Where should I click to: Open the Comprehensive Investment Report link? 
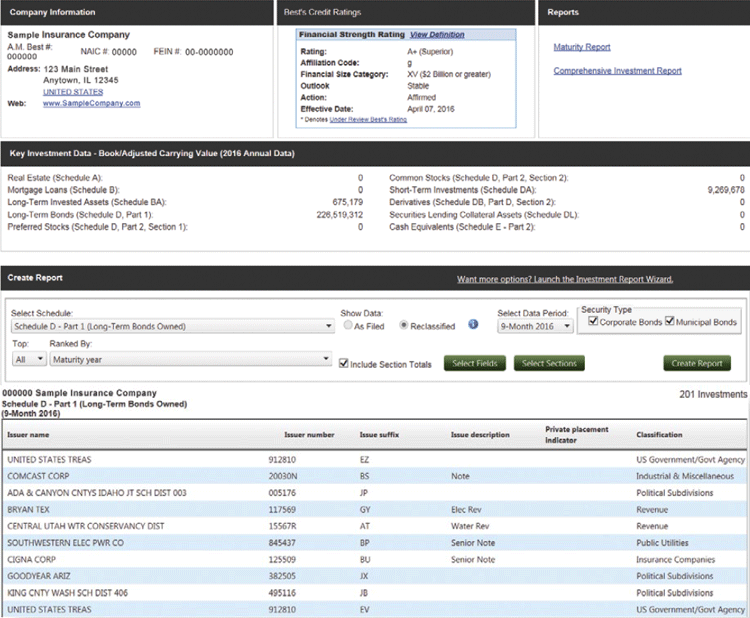[618, 71]
